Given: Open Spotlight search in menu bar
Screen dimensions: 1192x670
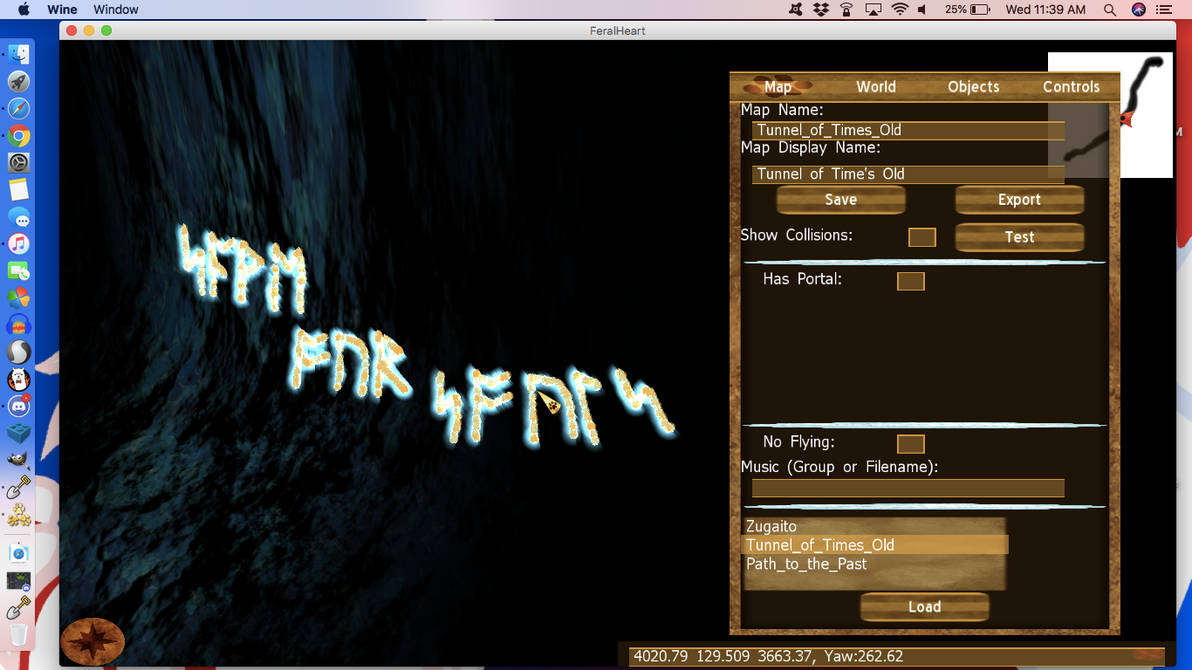Looking at the screenshot, I should (1110, 9).
